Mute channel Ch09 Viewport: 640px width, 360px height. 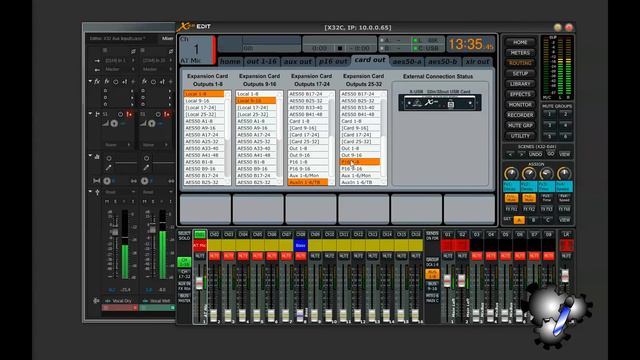click(x=315, y=256)
